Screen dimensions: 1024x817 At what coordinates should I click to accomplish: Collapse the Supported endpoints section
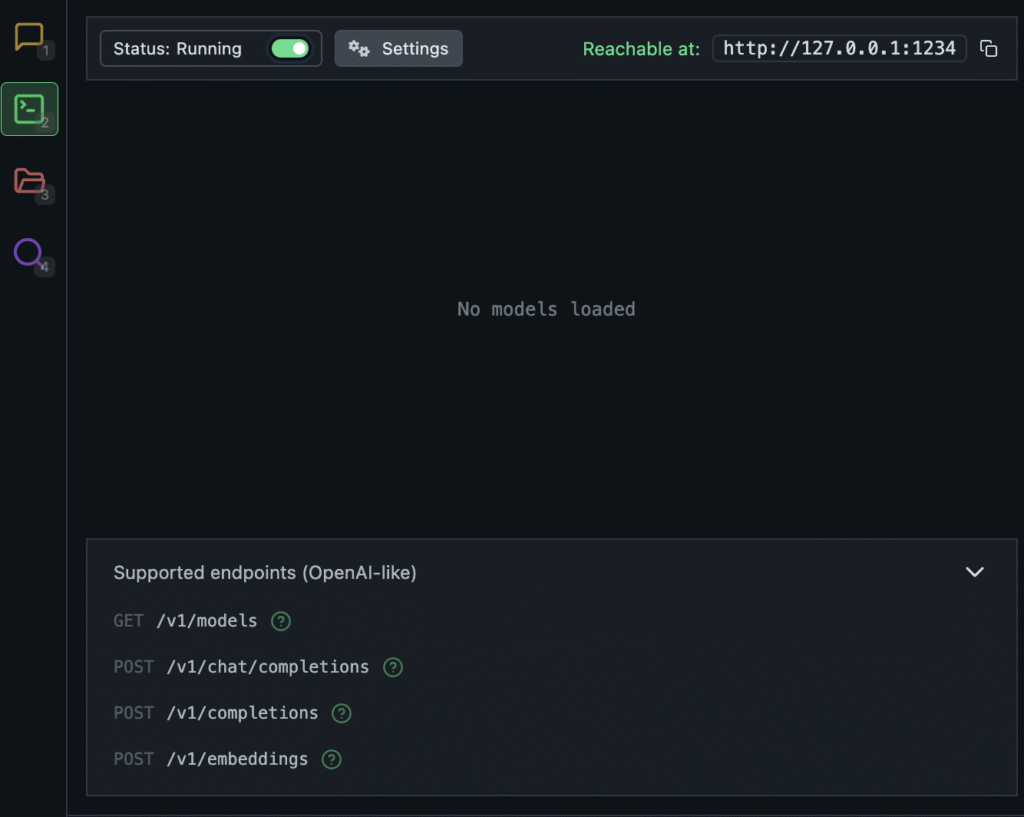[974, 572]
